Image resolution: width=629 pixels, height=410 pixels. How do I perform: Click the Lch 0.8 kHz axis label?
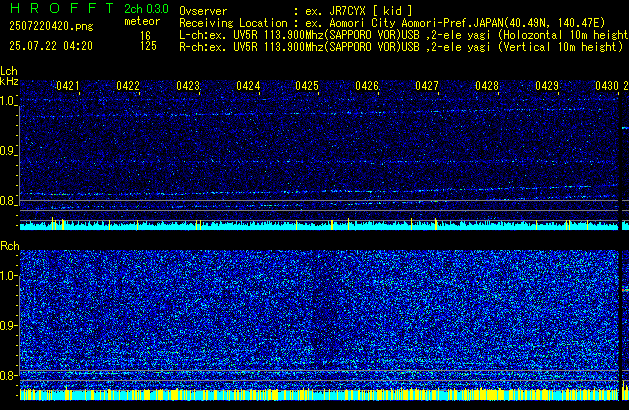(x=8, y=201)
